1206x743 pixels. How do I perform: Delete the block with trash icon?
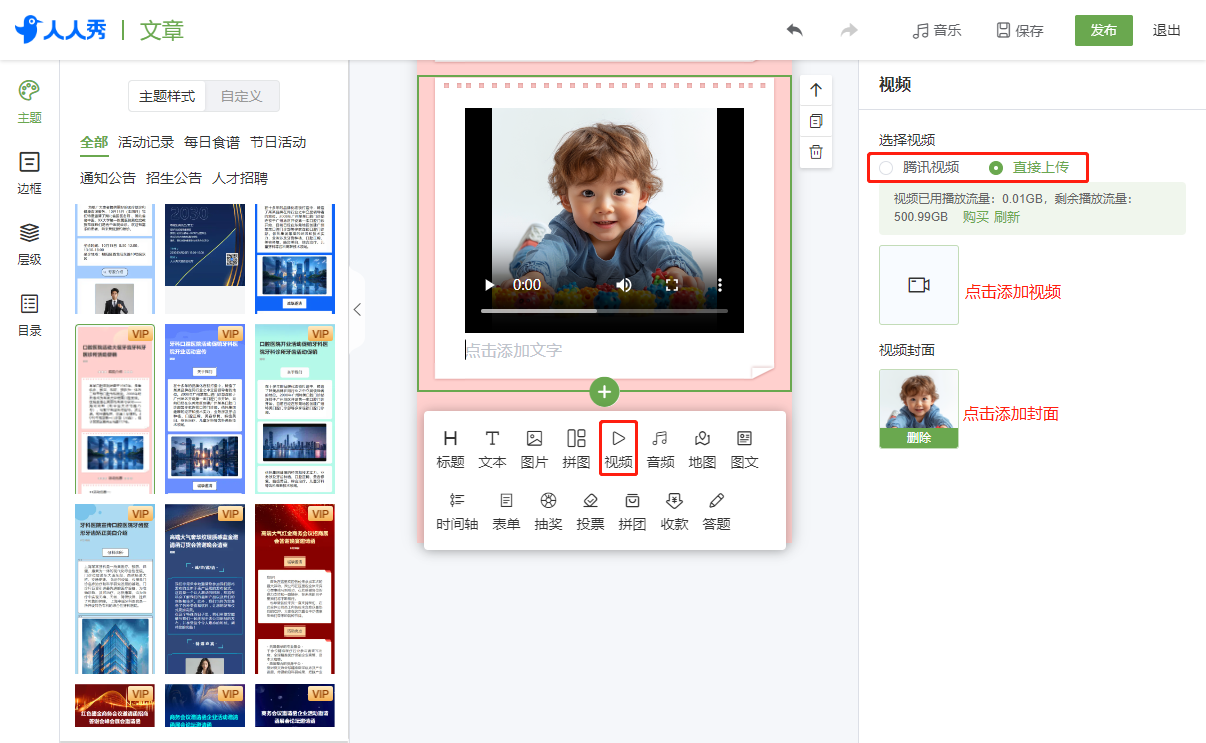click(816, 152)
